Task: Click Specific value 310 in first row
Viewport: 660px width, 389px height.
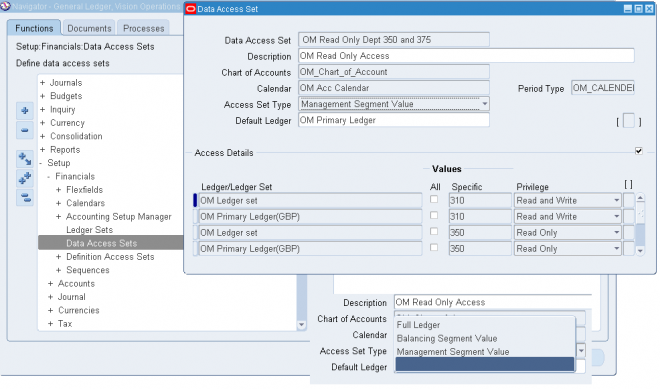Action: pos(480,200)
